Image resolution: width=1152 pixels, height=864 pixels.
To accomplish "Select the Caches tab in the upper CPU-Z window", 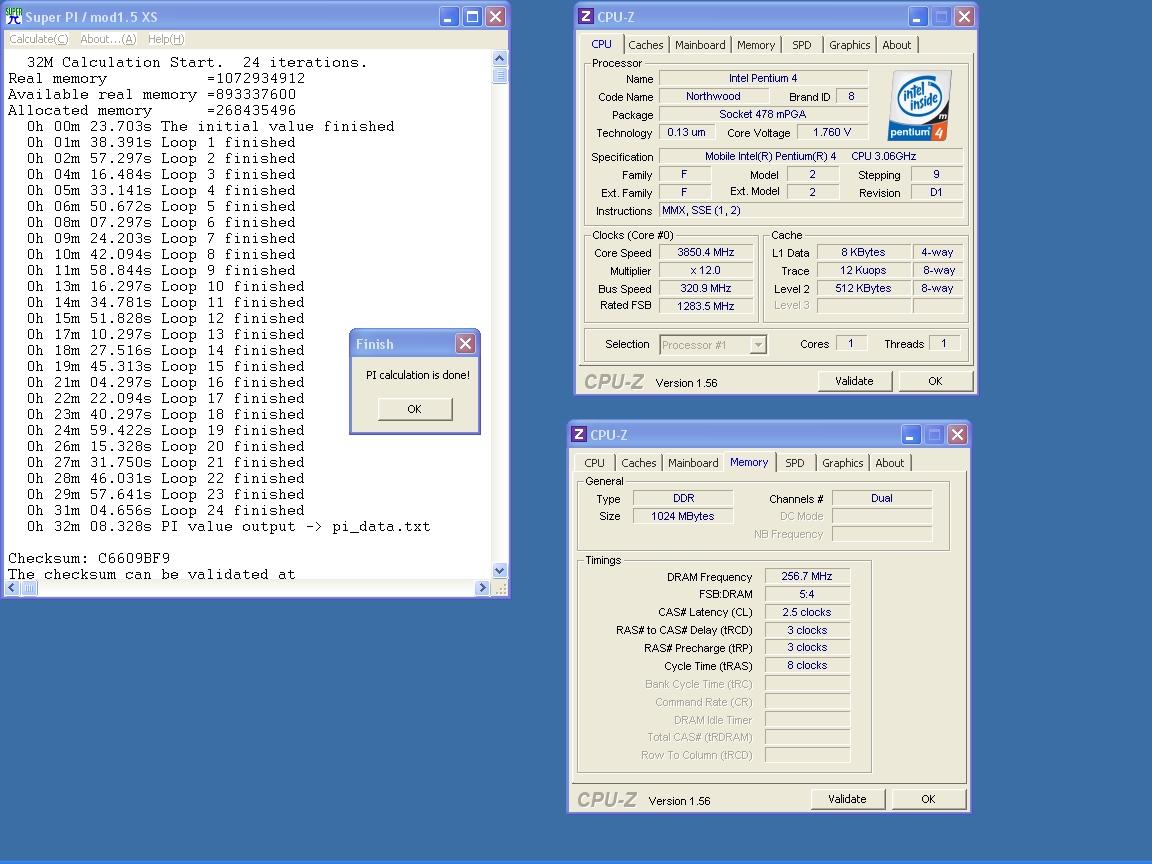I will tap(646, 45).
